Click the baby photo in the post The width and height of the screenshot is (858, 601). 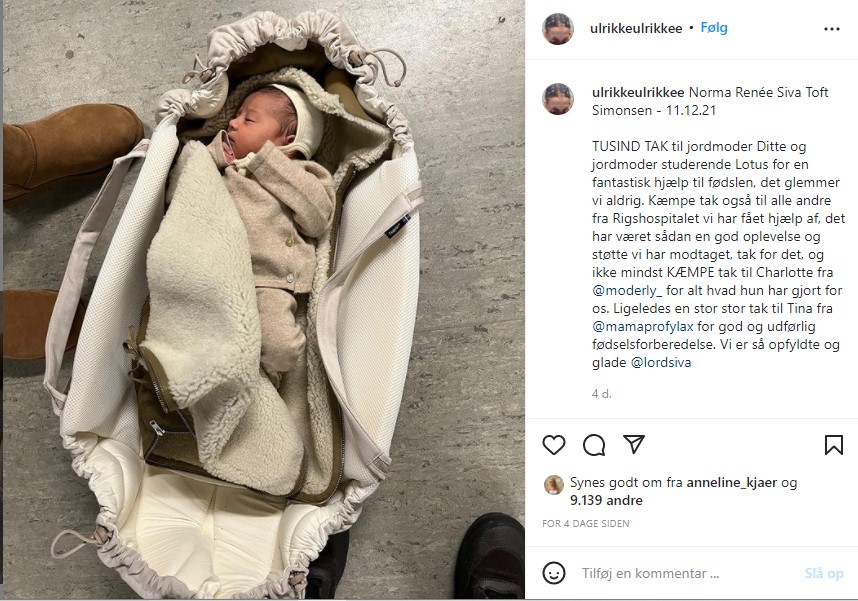point(264,300)
